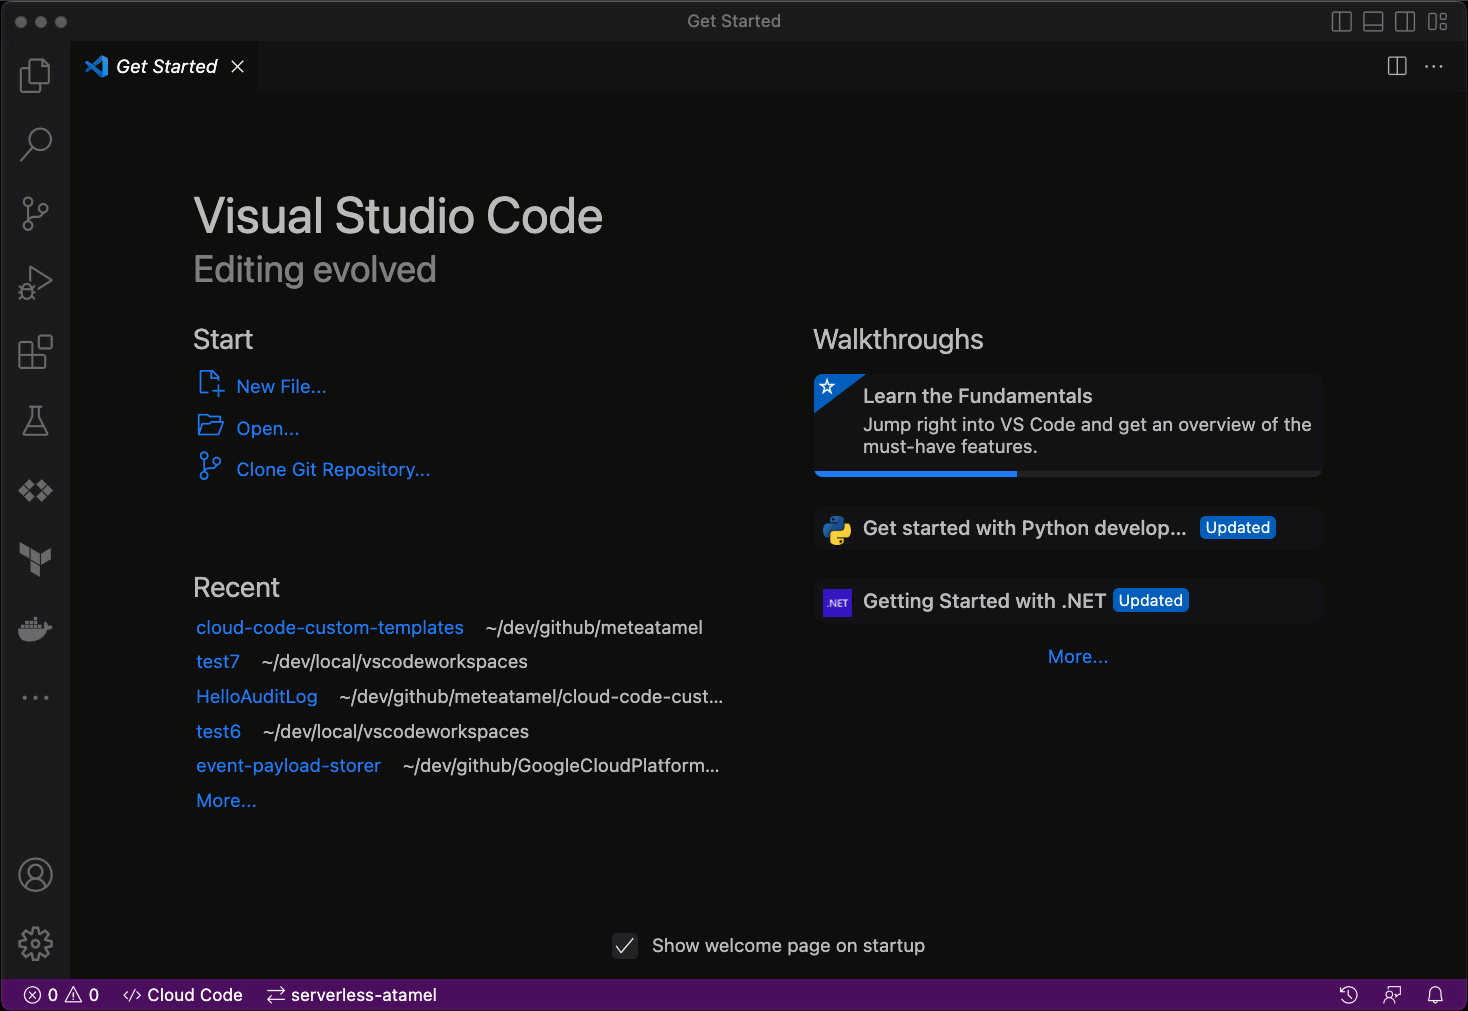Image resolution: width=1468 pixels, height=1011 pixels.
Task: Click history clock icon in status bar
Action: 1349,995
